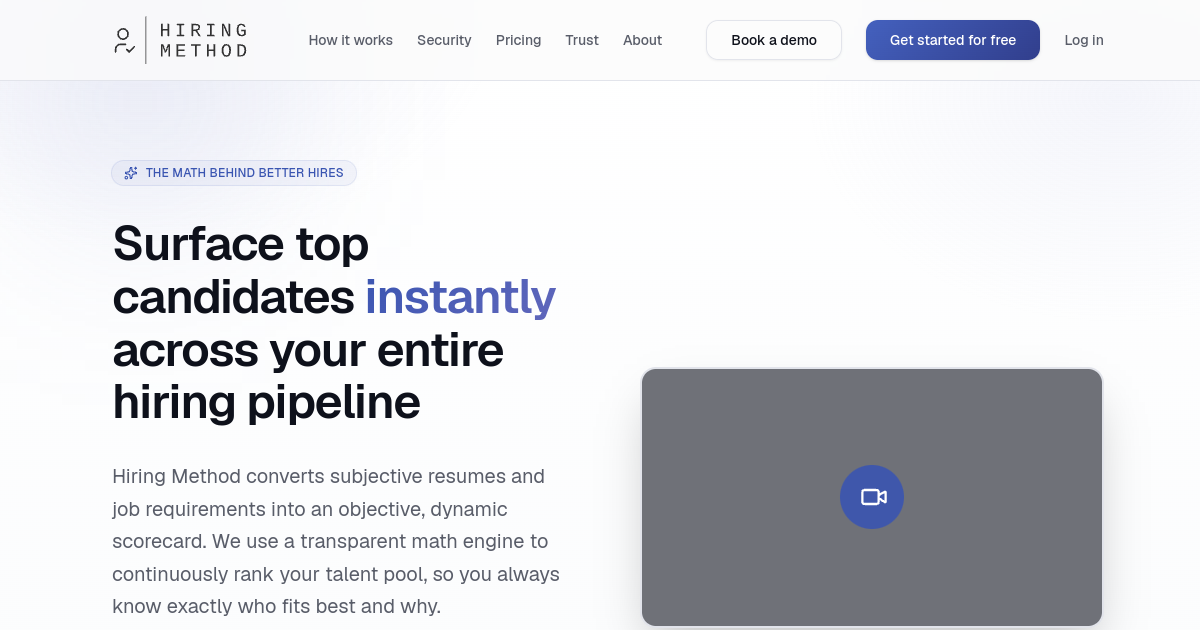
Task: Click the paragraph starting 'Hiring Method converts'
Action: coord(336,541)
